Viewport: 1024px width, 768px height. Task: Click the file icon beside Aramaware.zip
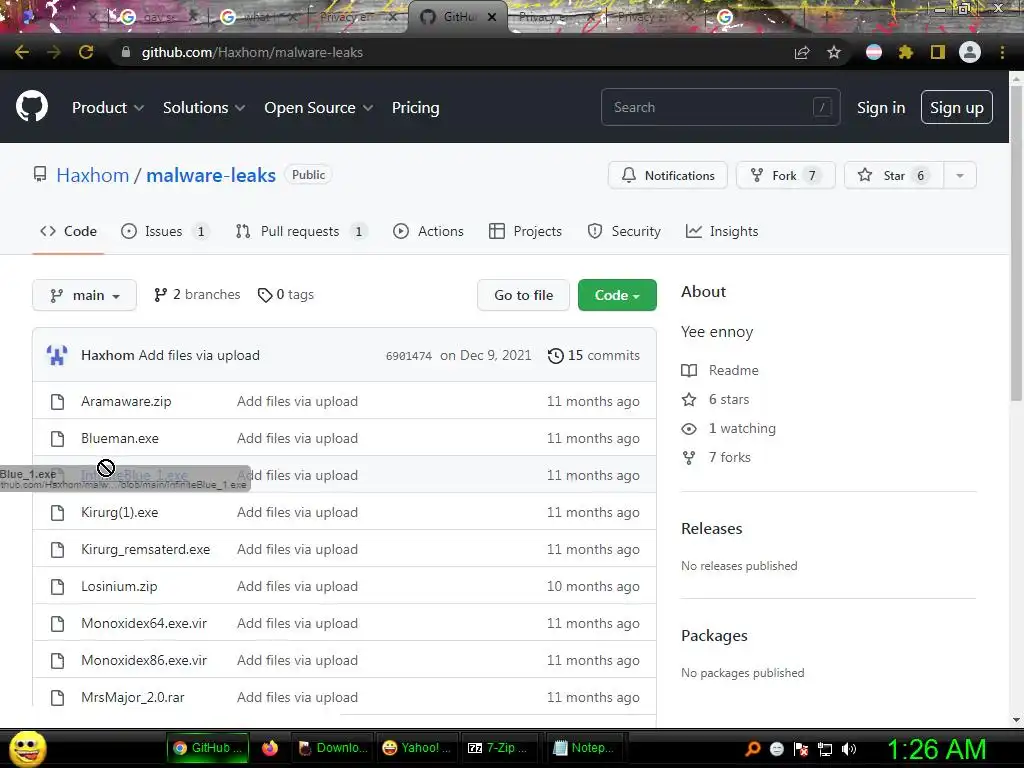(57, 402)
